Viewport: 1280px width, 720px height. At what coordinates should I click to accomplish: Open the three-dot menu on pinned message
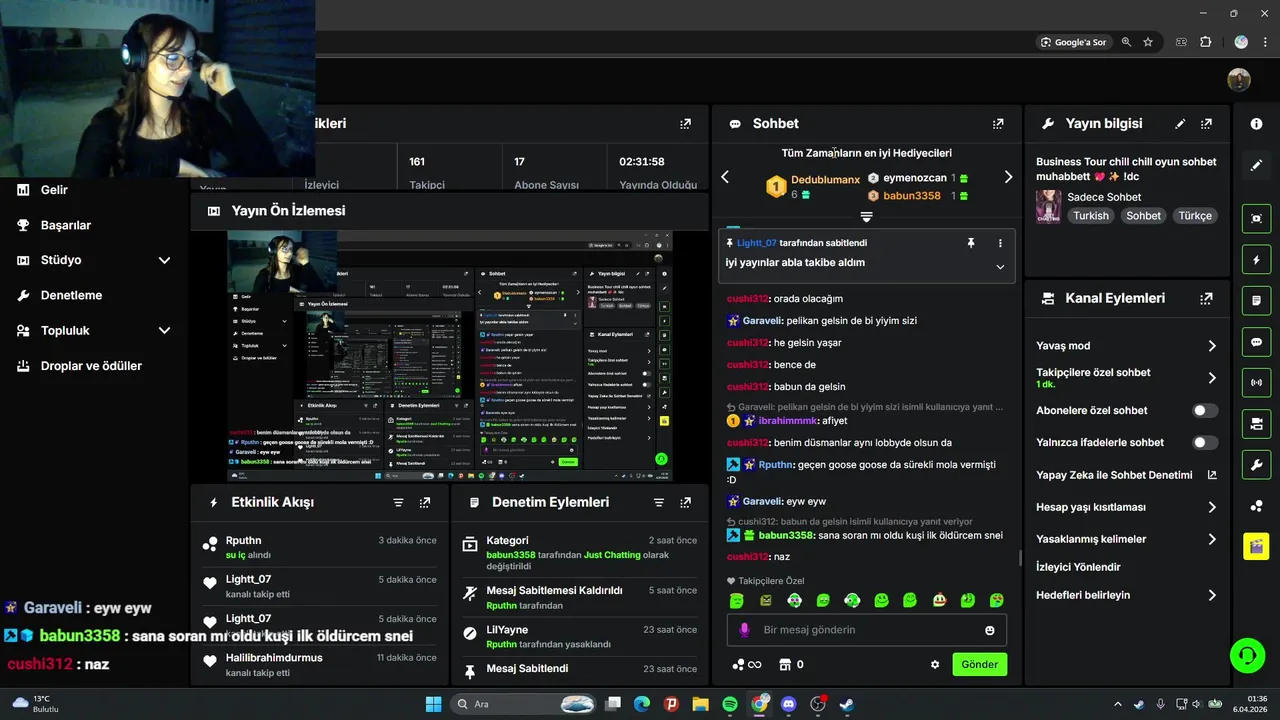pyautogui.click(x=1000, y=243)
